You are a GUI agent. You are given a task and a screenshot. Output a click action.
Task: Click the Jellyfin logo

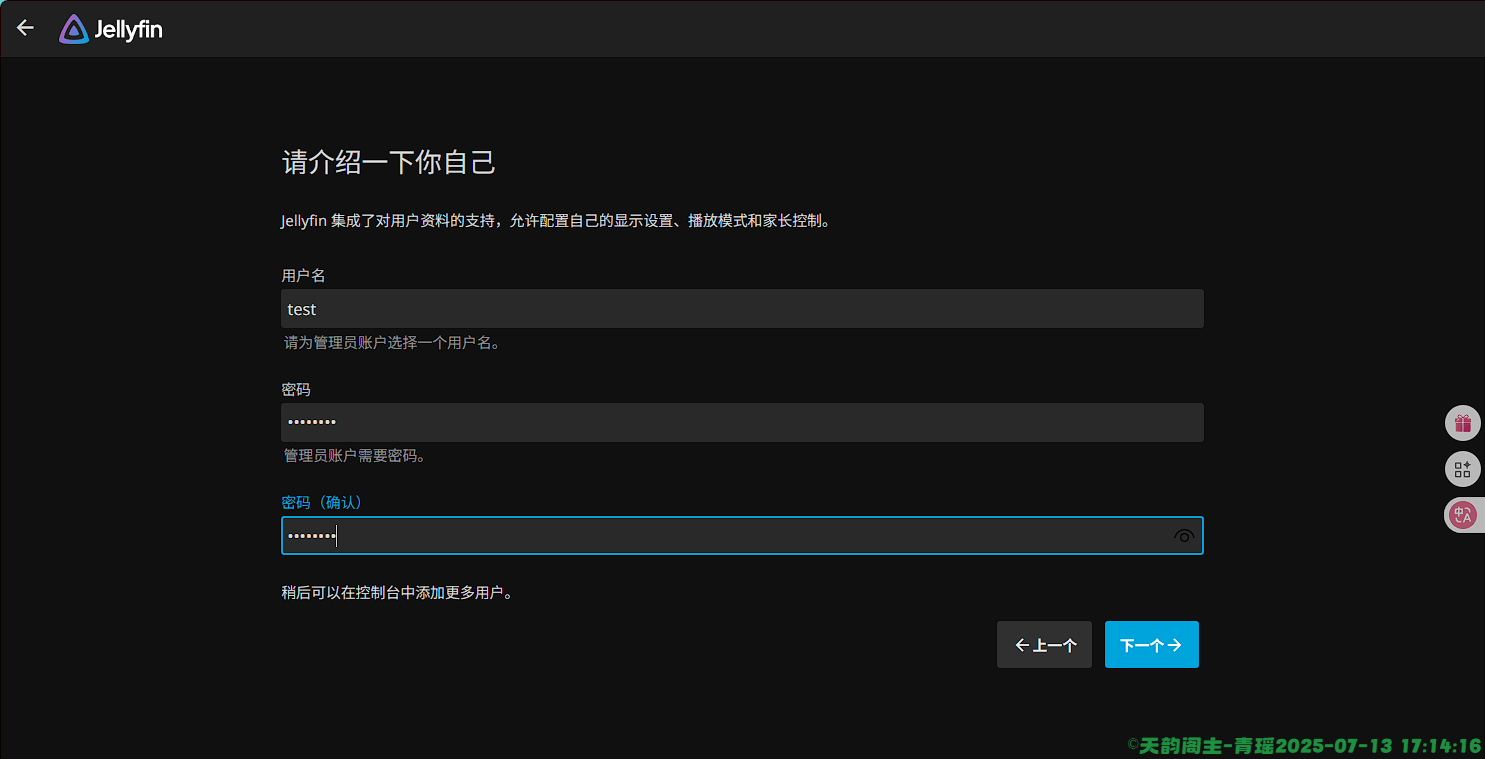(x=110, y=29)
